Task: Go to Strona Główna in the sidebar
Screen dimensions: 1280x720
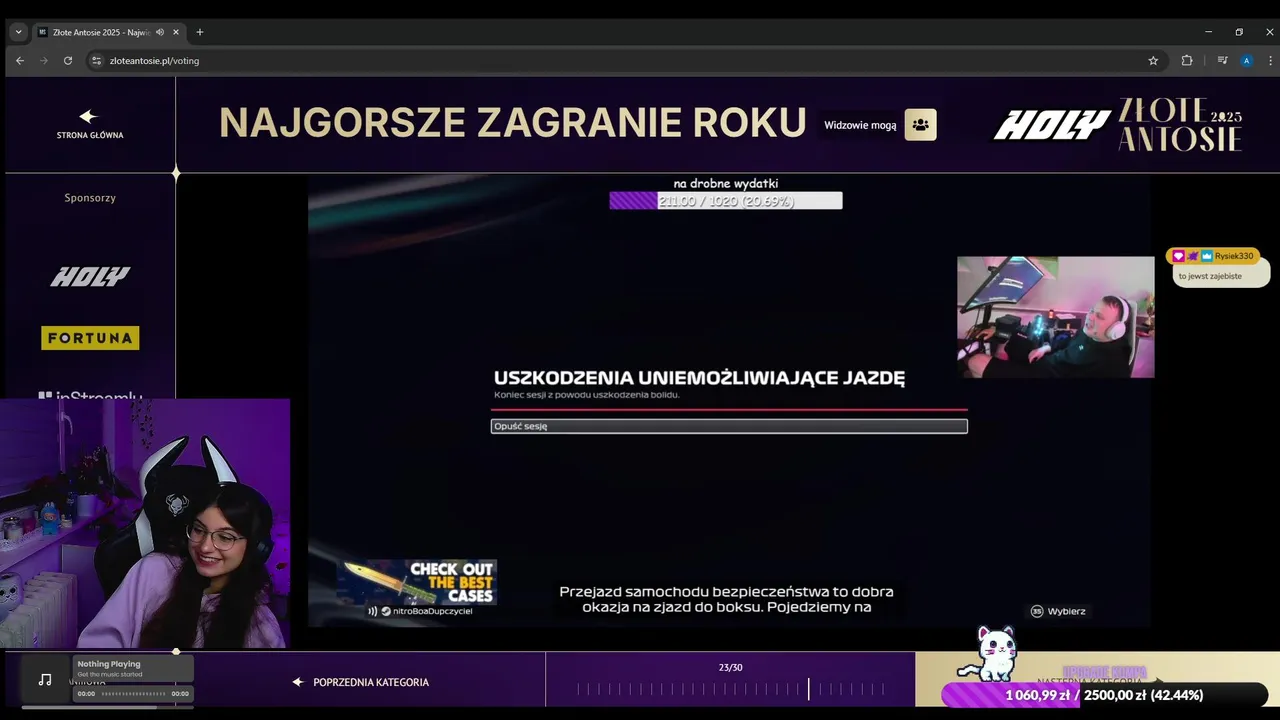Action: (x=90, y=124)
